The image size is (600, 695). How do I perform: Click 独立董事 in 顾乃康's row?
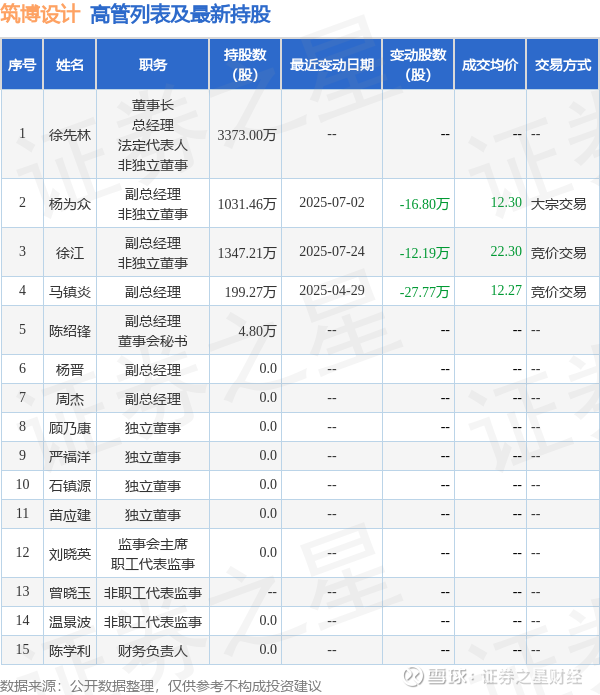tap(153, 428)
